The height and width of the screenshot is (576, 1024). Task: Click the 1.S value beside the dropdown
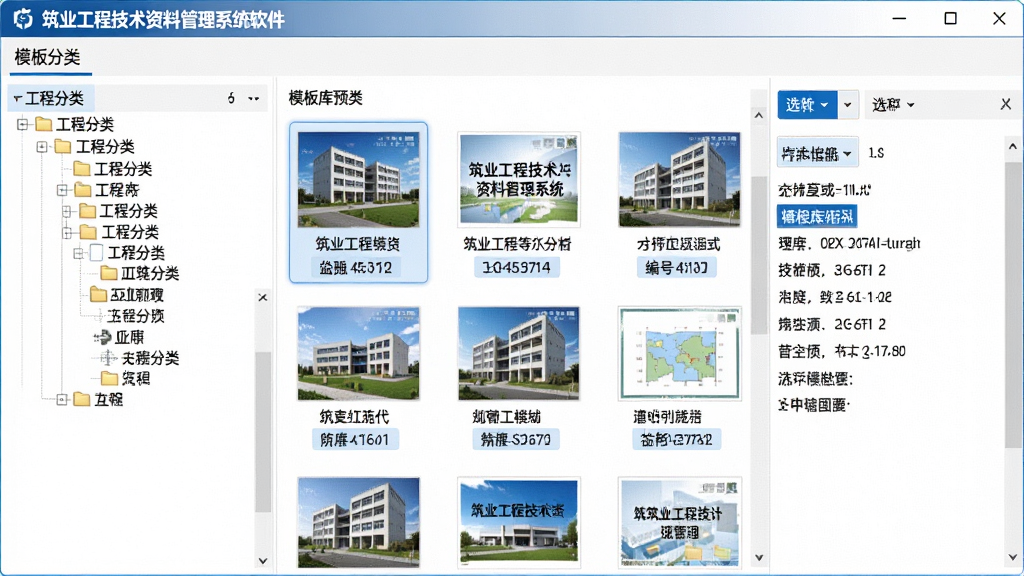click(x=876, y=153)
